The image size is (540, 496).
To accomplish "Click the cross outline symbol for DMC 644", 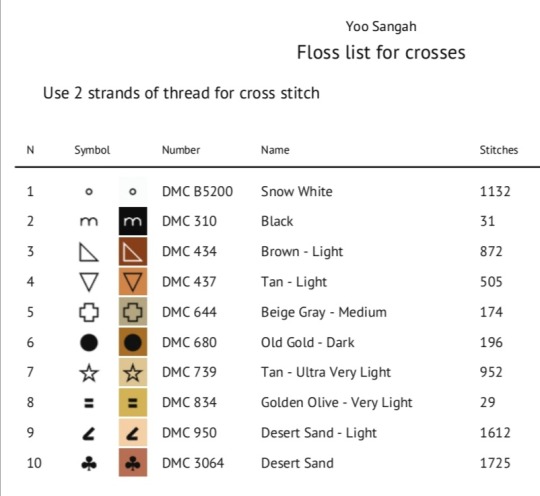I will point(89,312).
